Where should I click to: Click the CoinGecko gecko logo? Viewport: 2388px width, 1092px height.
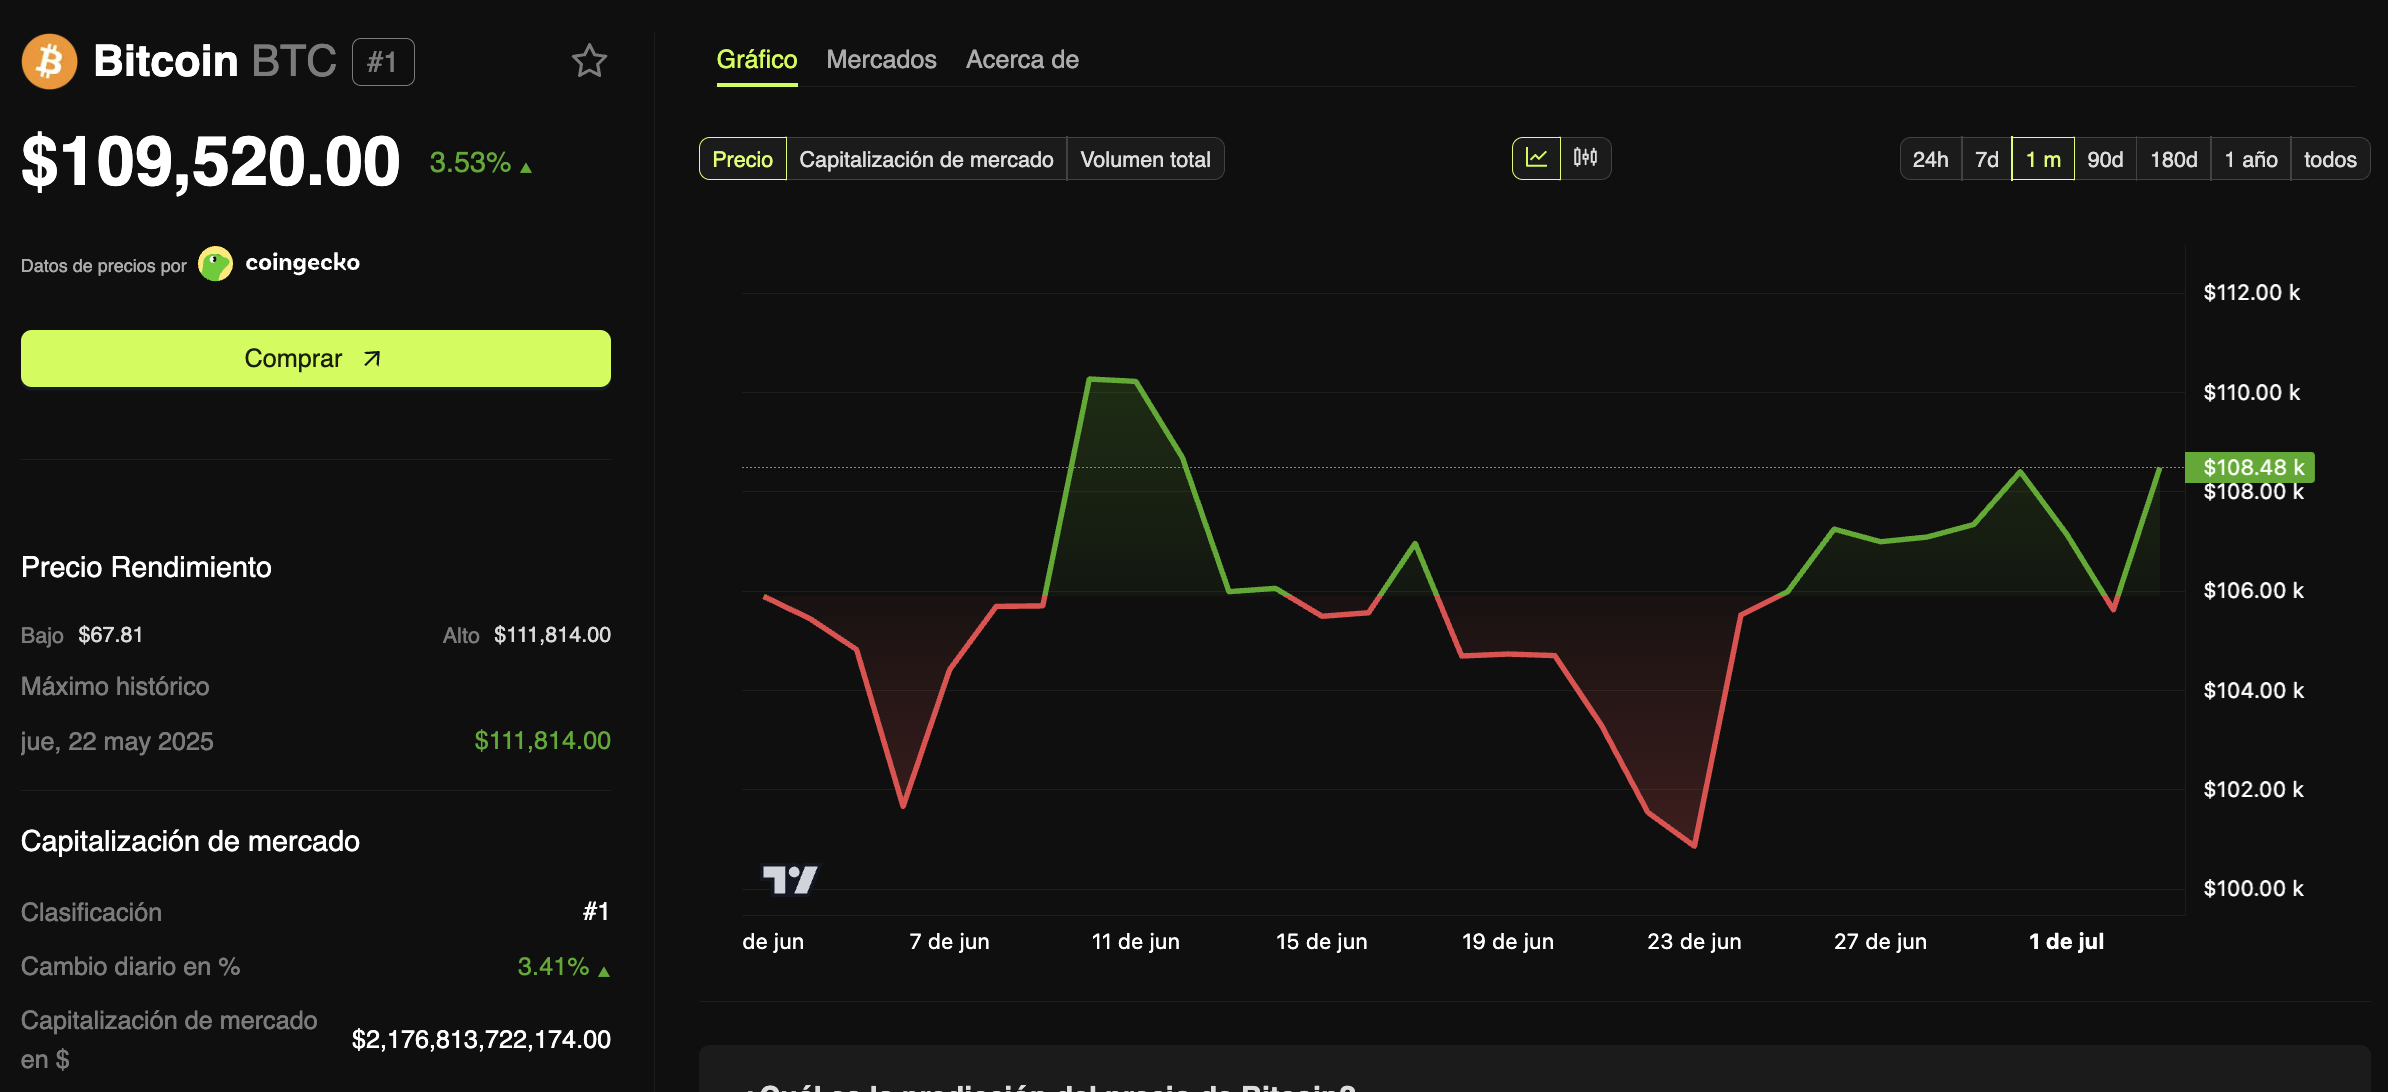[215, 264]
